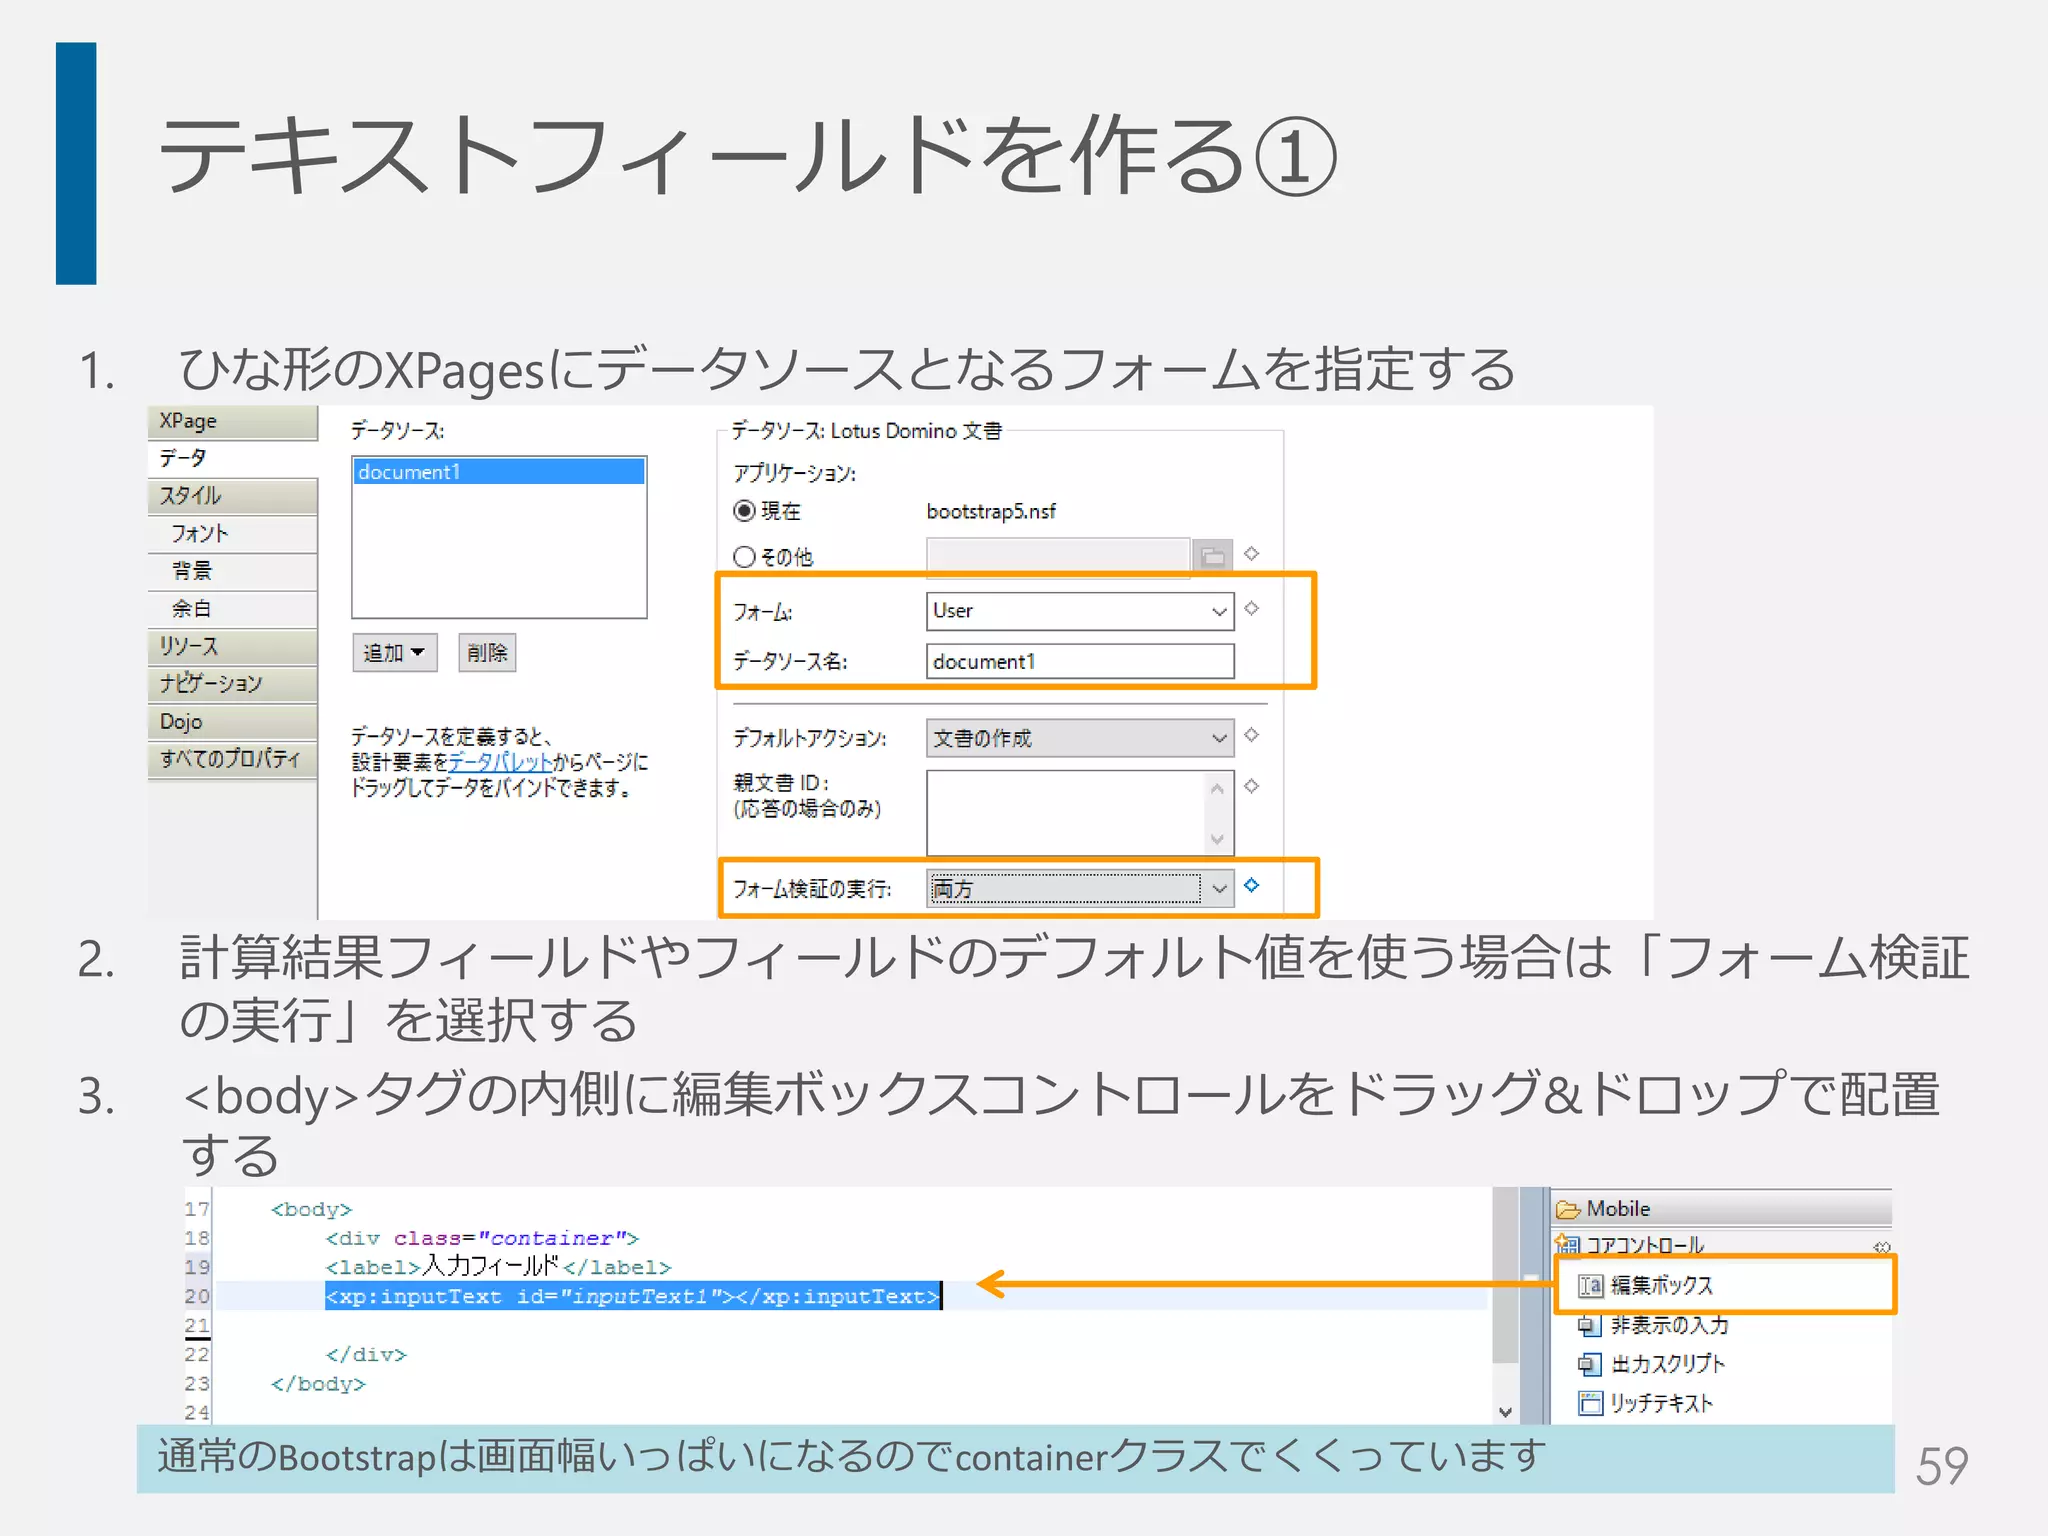Screen dimensions: 2048x1536
Task: Open the デフォルトアクション dropdown
Action: tap(1080, 738)
